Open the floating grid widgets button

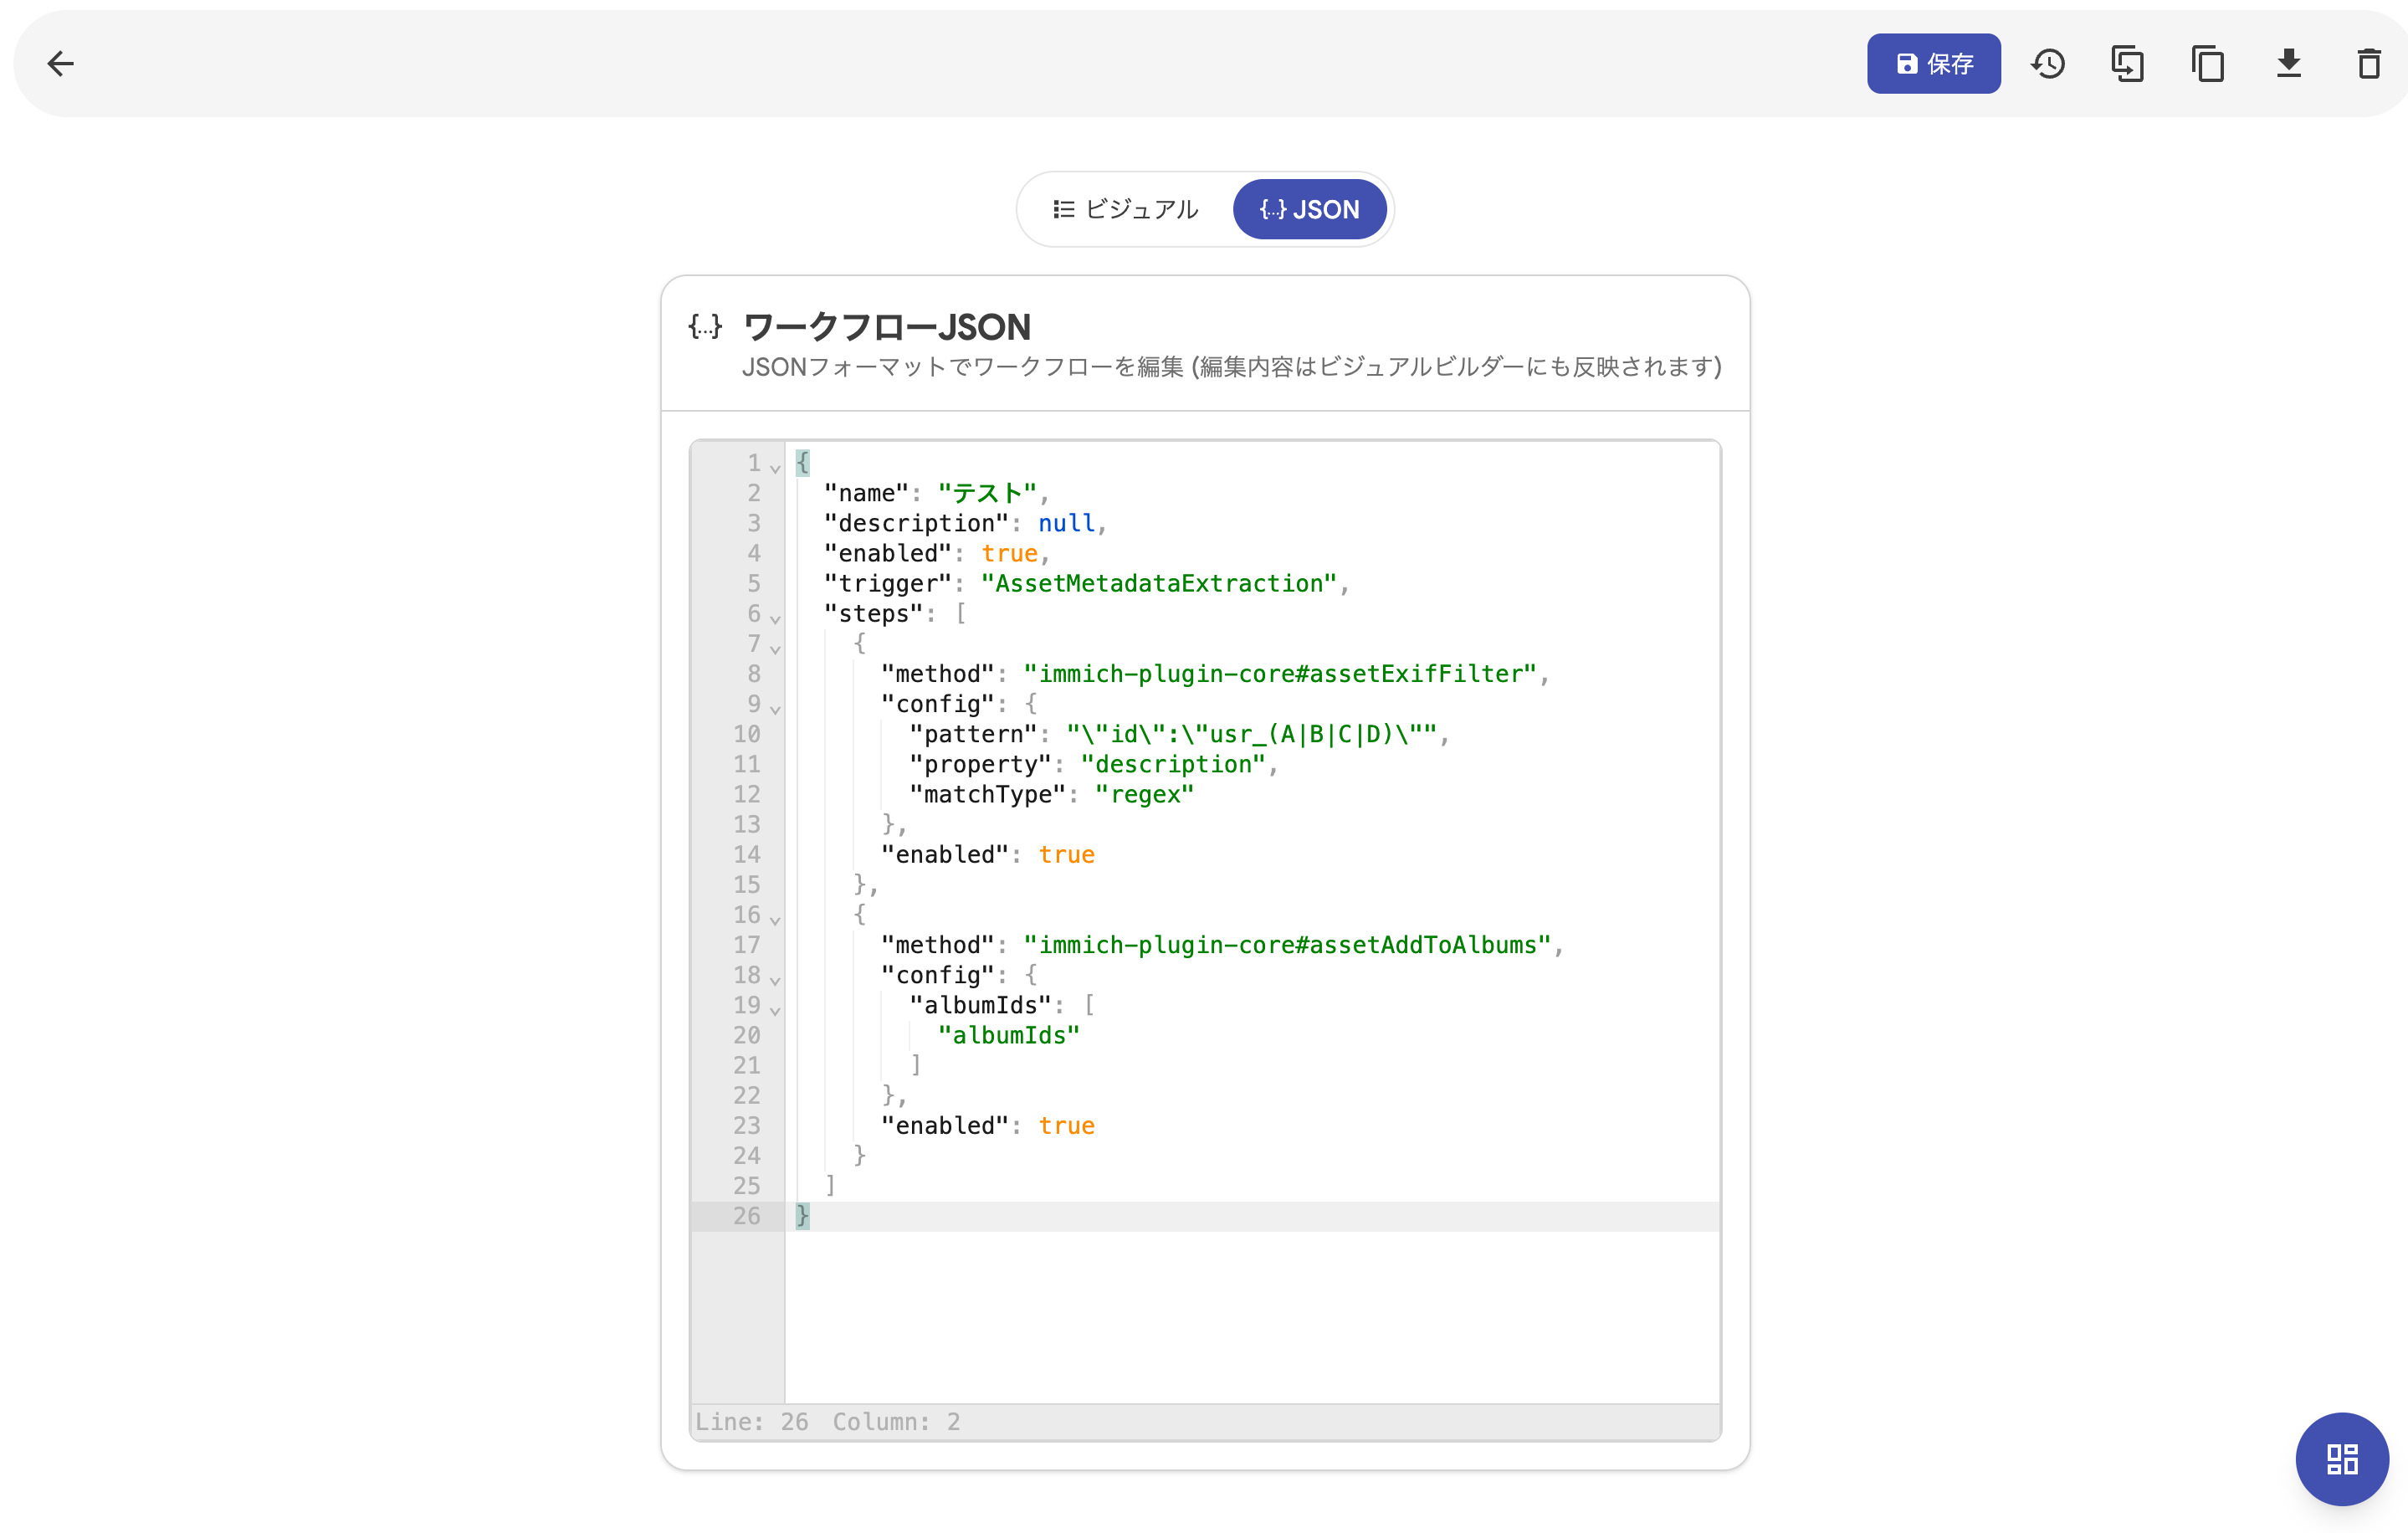[2341, 1458]
